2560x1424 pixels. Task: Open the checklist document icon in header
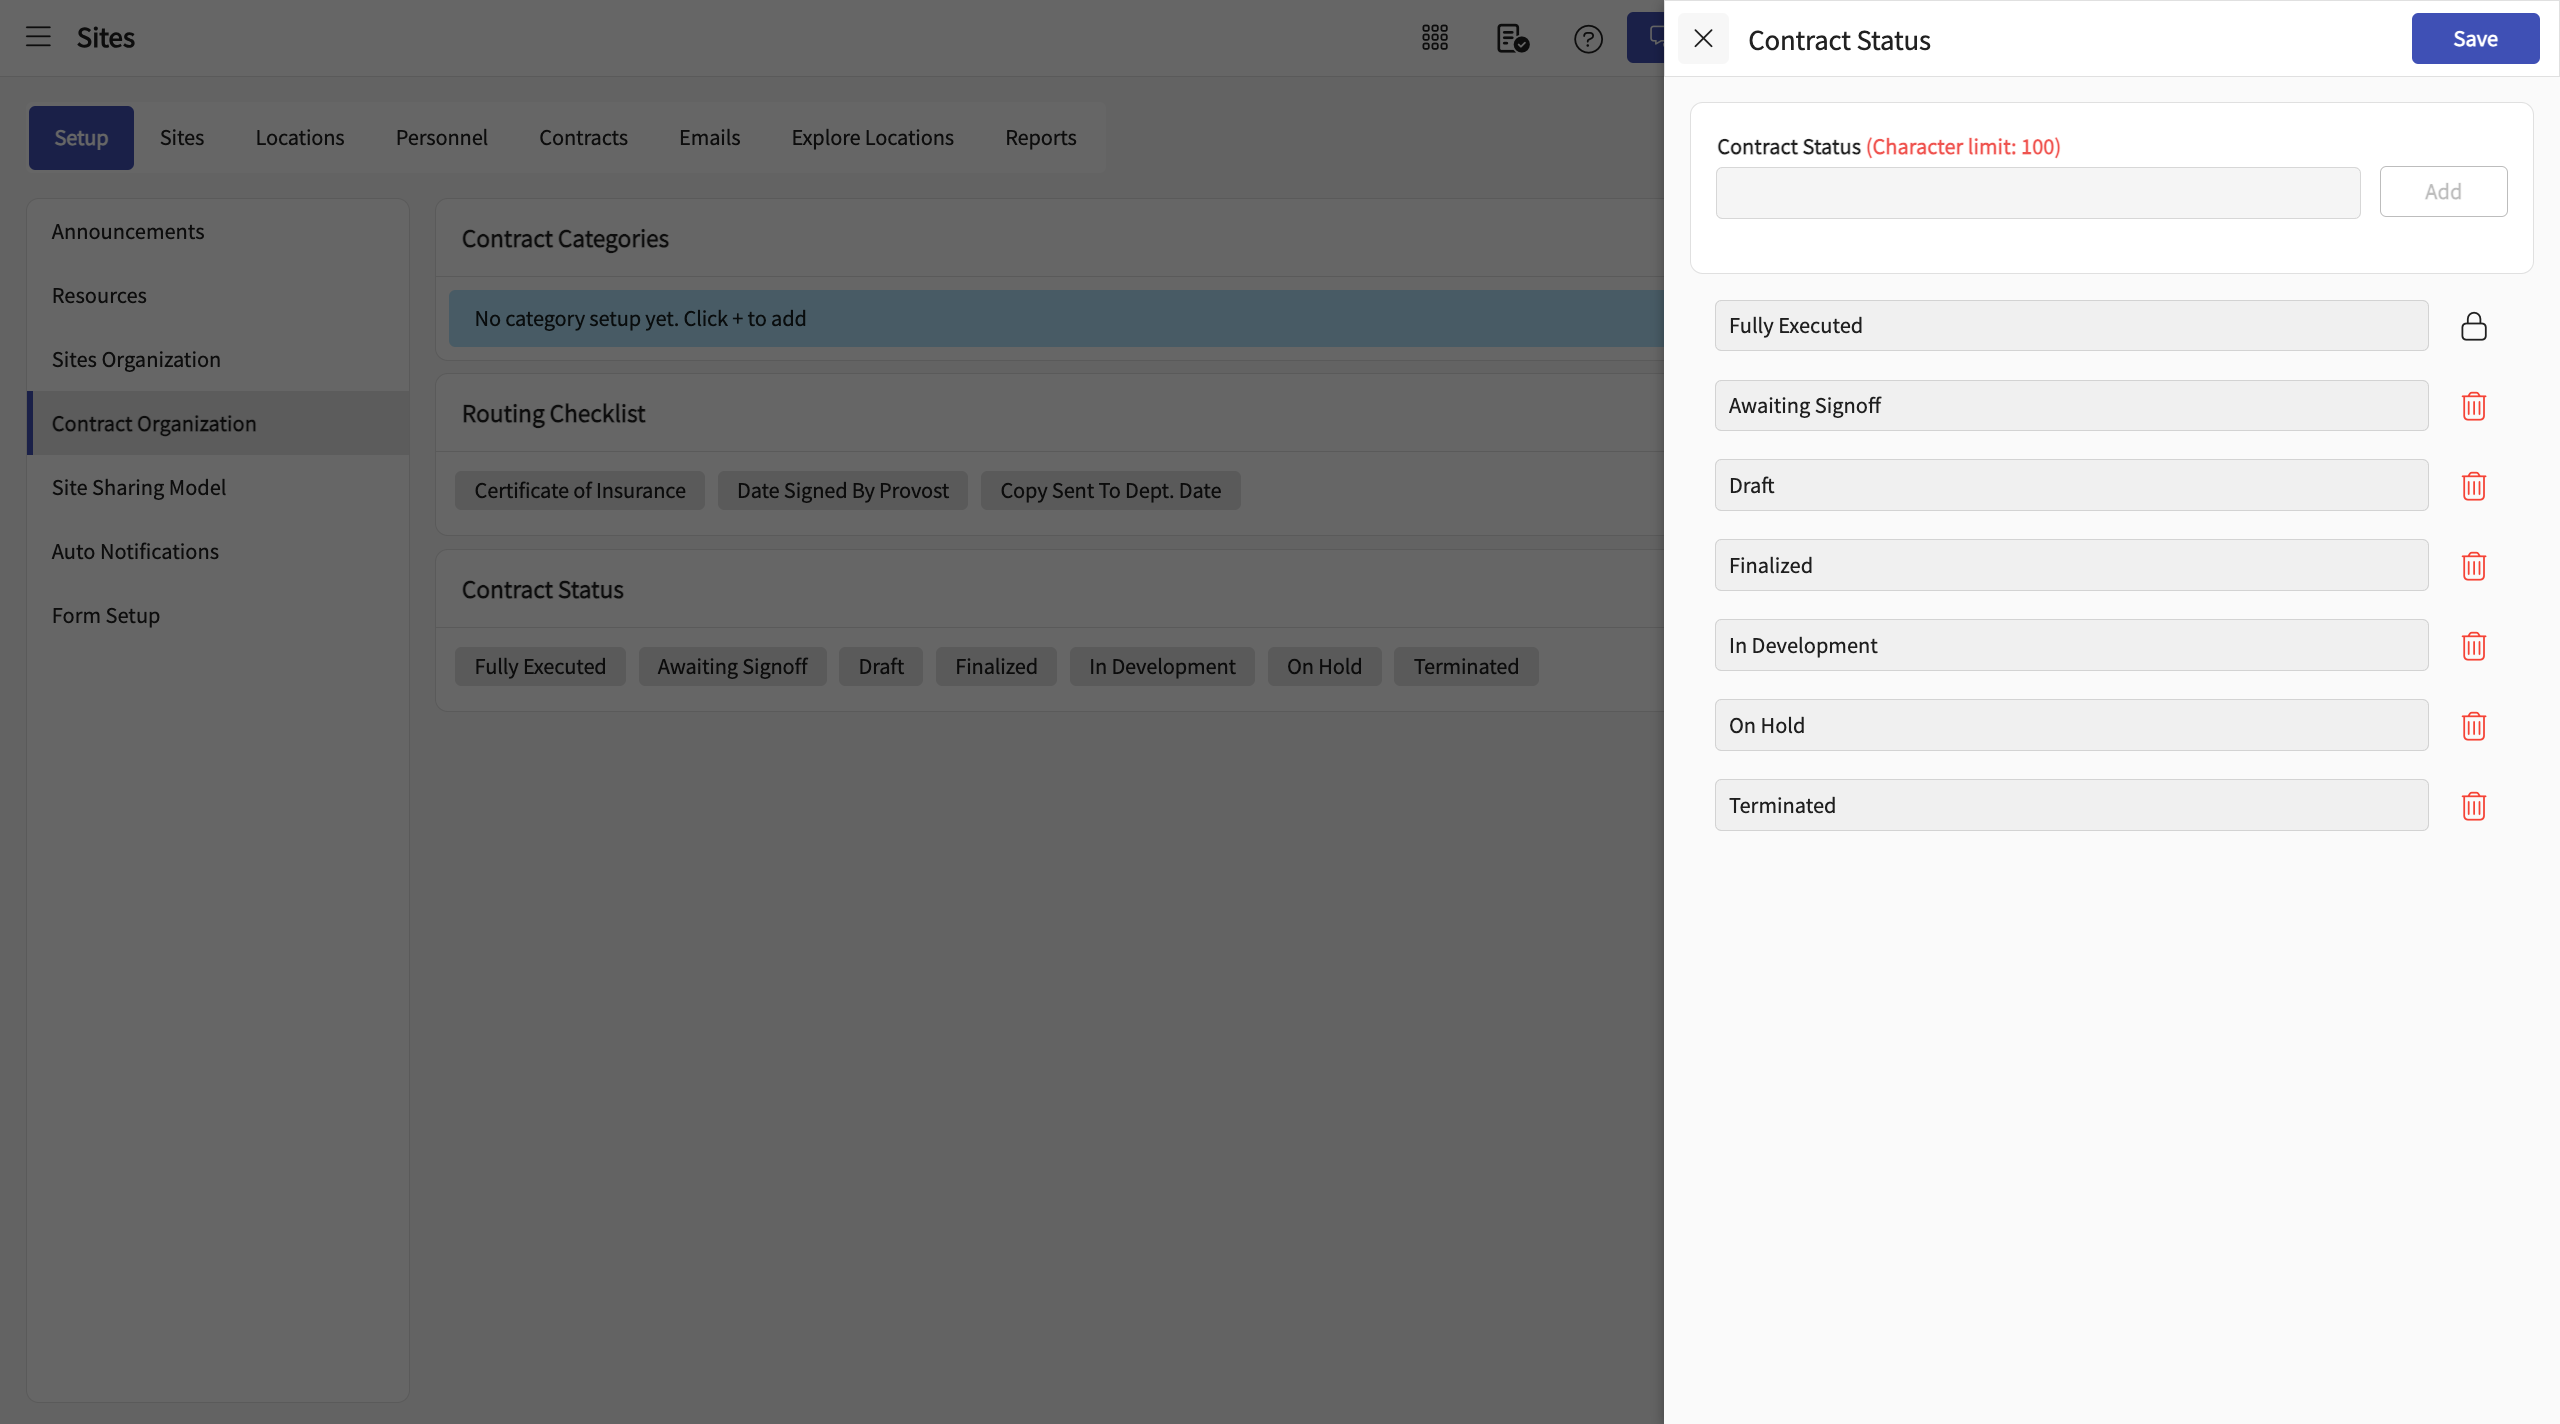(x=1512, y=38)
